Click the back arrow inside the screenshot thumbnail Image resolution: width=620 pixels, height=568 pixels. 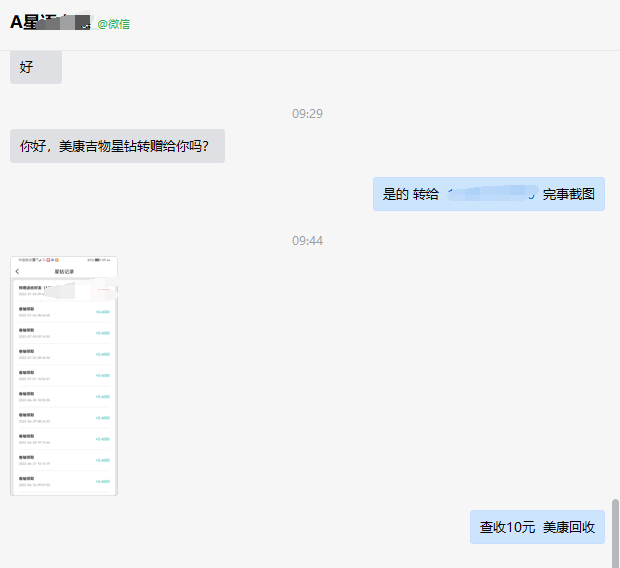17,271
